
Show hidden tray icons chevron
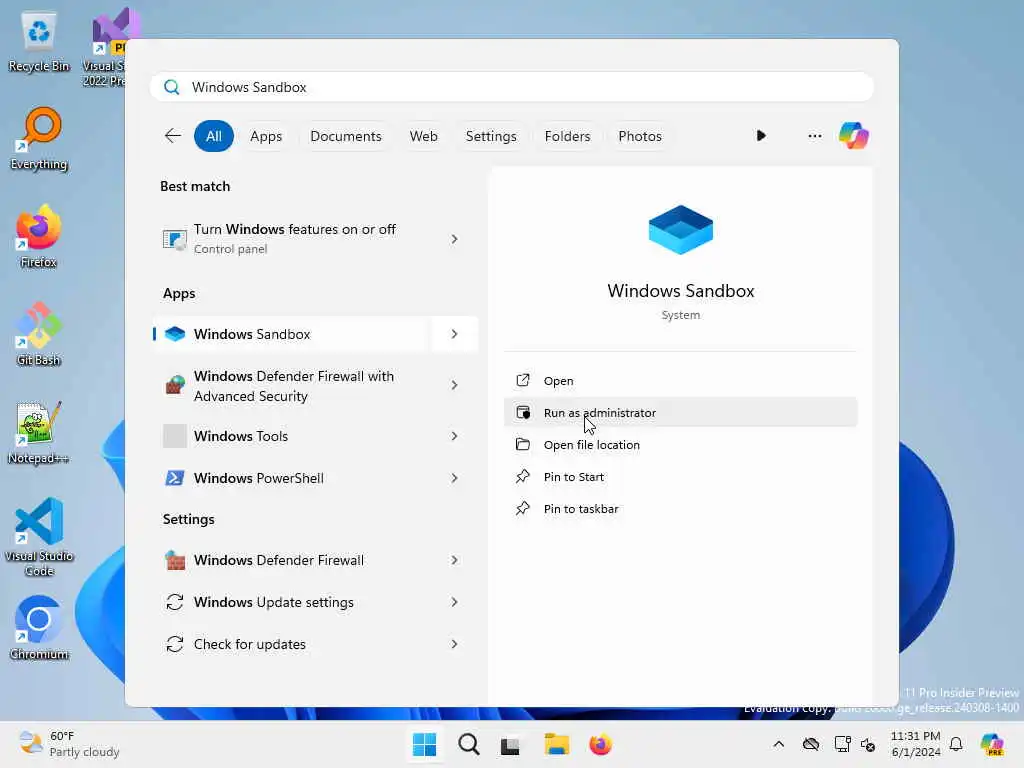(778, 744)
